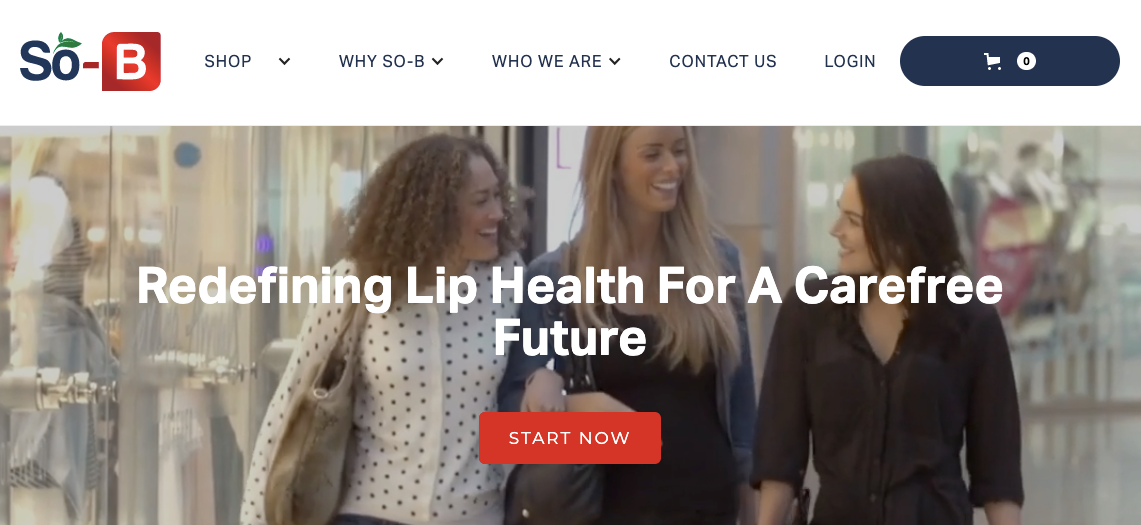Click the red START NOW button
Image resolution: width=1141 pixels, height=525 pixels.
point(570,438)
